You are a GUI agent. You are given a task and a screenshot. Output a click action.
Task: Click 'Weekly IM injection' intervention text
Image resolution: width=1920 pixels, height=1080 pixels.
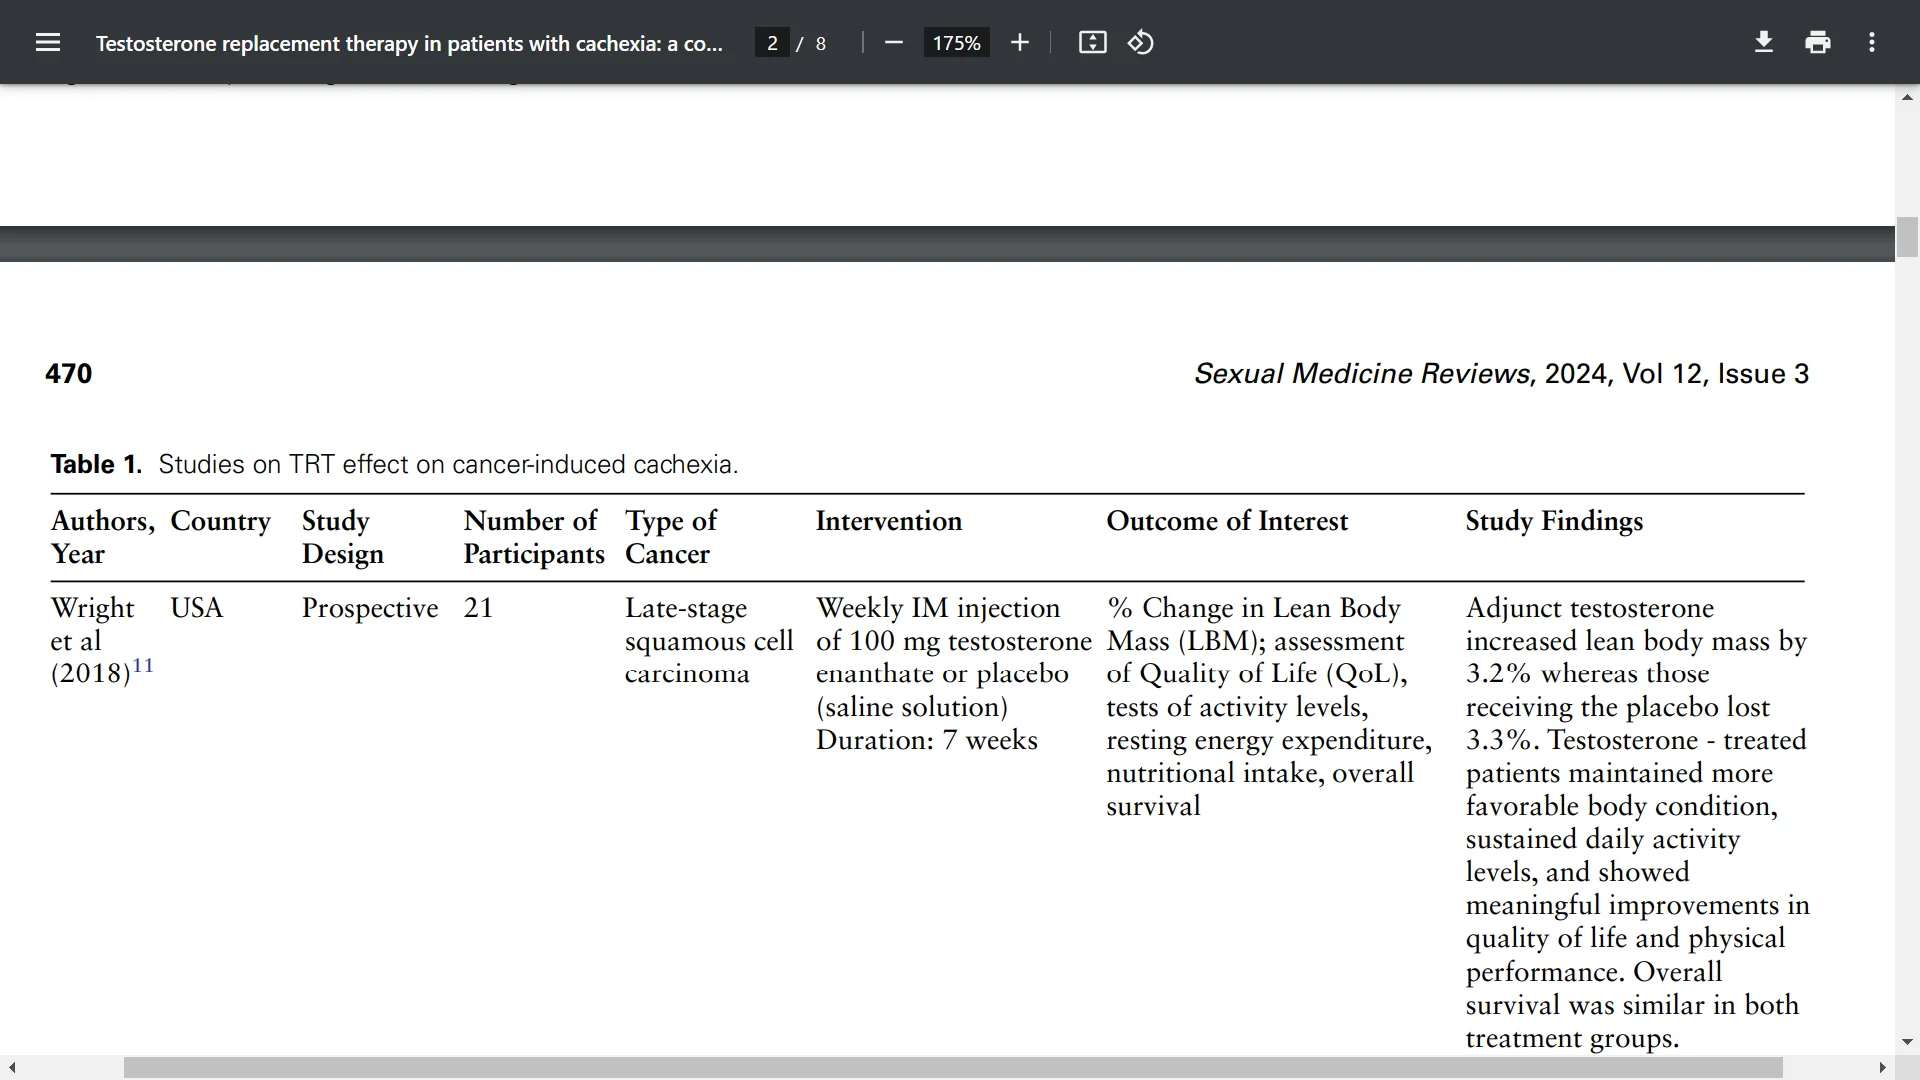pyautogui.click(x=938, y=608)
